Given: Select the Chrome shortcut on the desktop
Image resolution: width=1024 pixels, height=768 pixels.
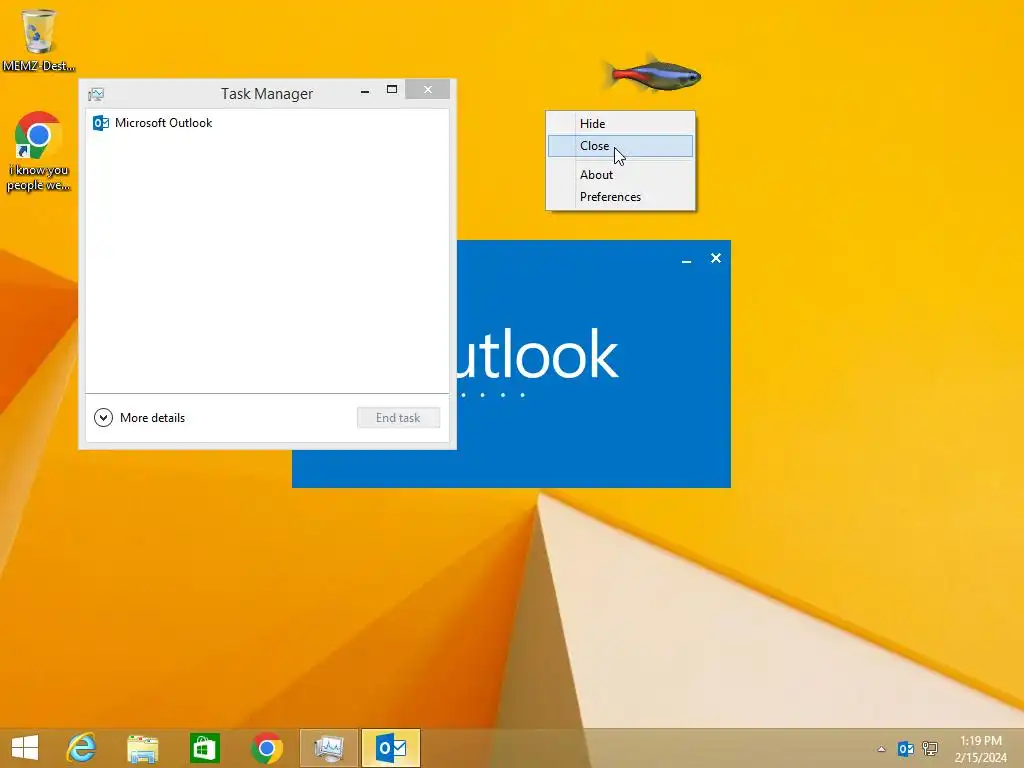Looking at the screenshot, I should 39,152.
